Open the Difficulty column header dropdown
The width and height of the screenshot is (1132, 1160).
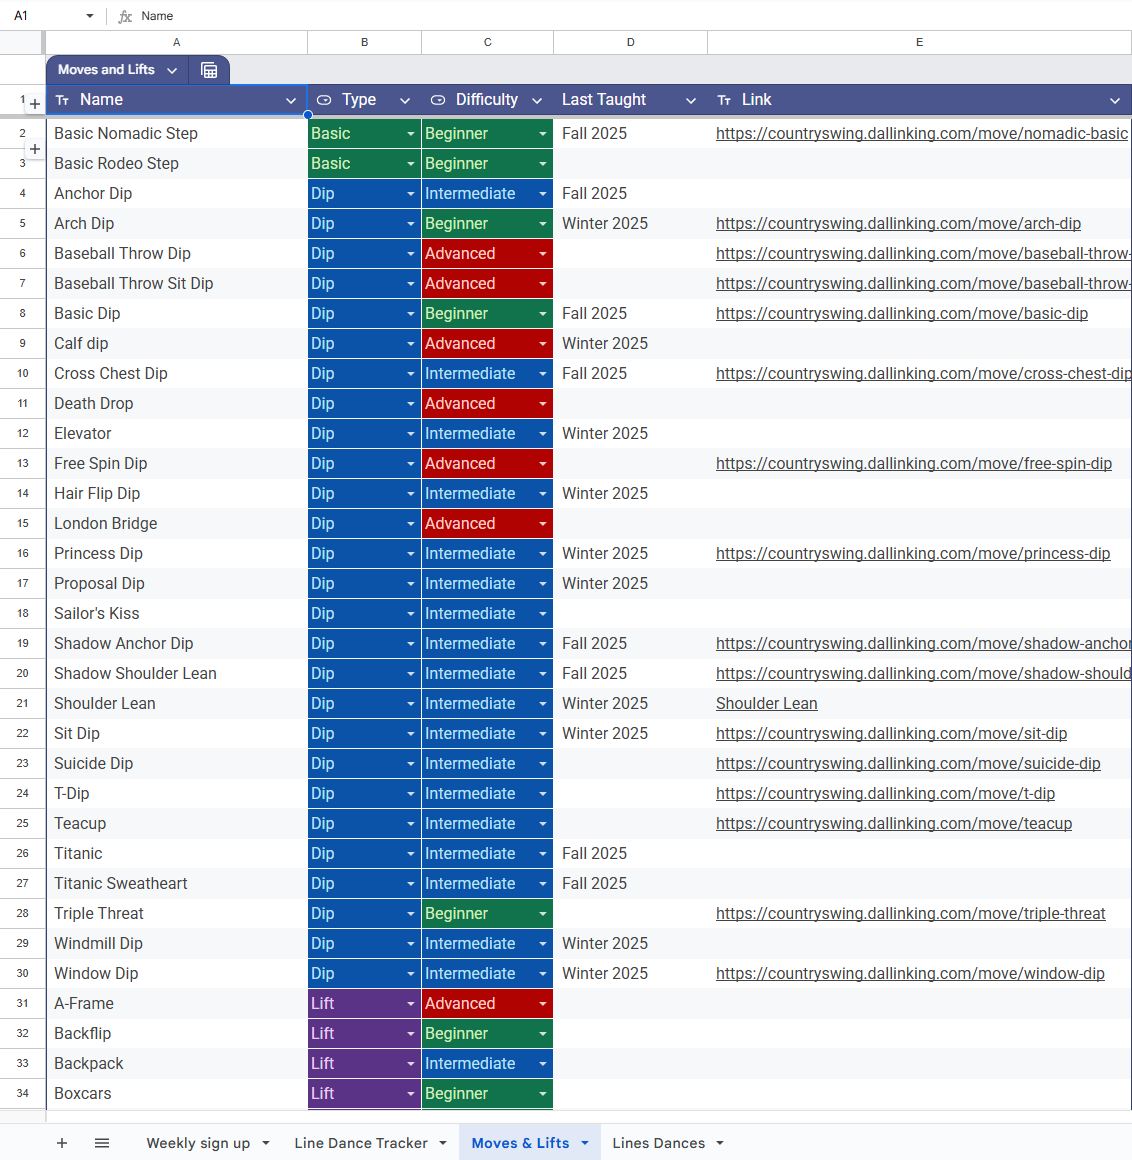click(x=537, y=101)
